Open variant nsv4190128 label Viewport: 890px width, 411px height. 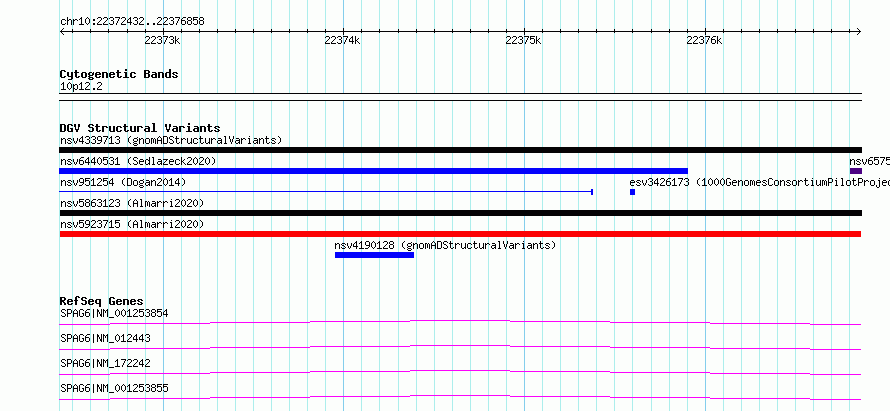coord(445,245)
